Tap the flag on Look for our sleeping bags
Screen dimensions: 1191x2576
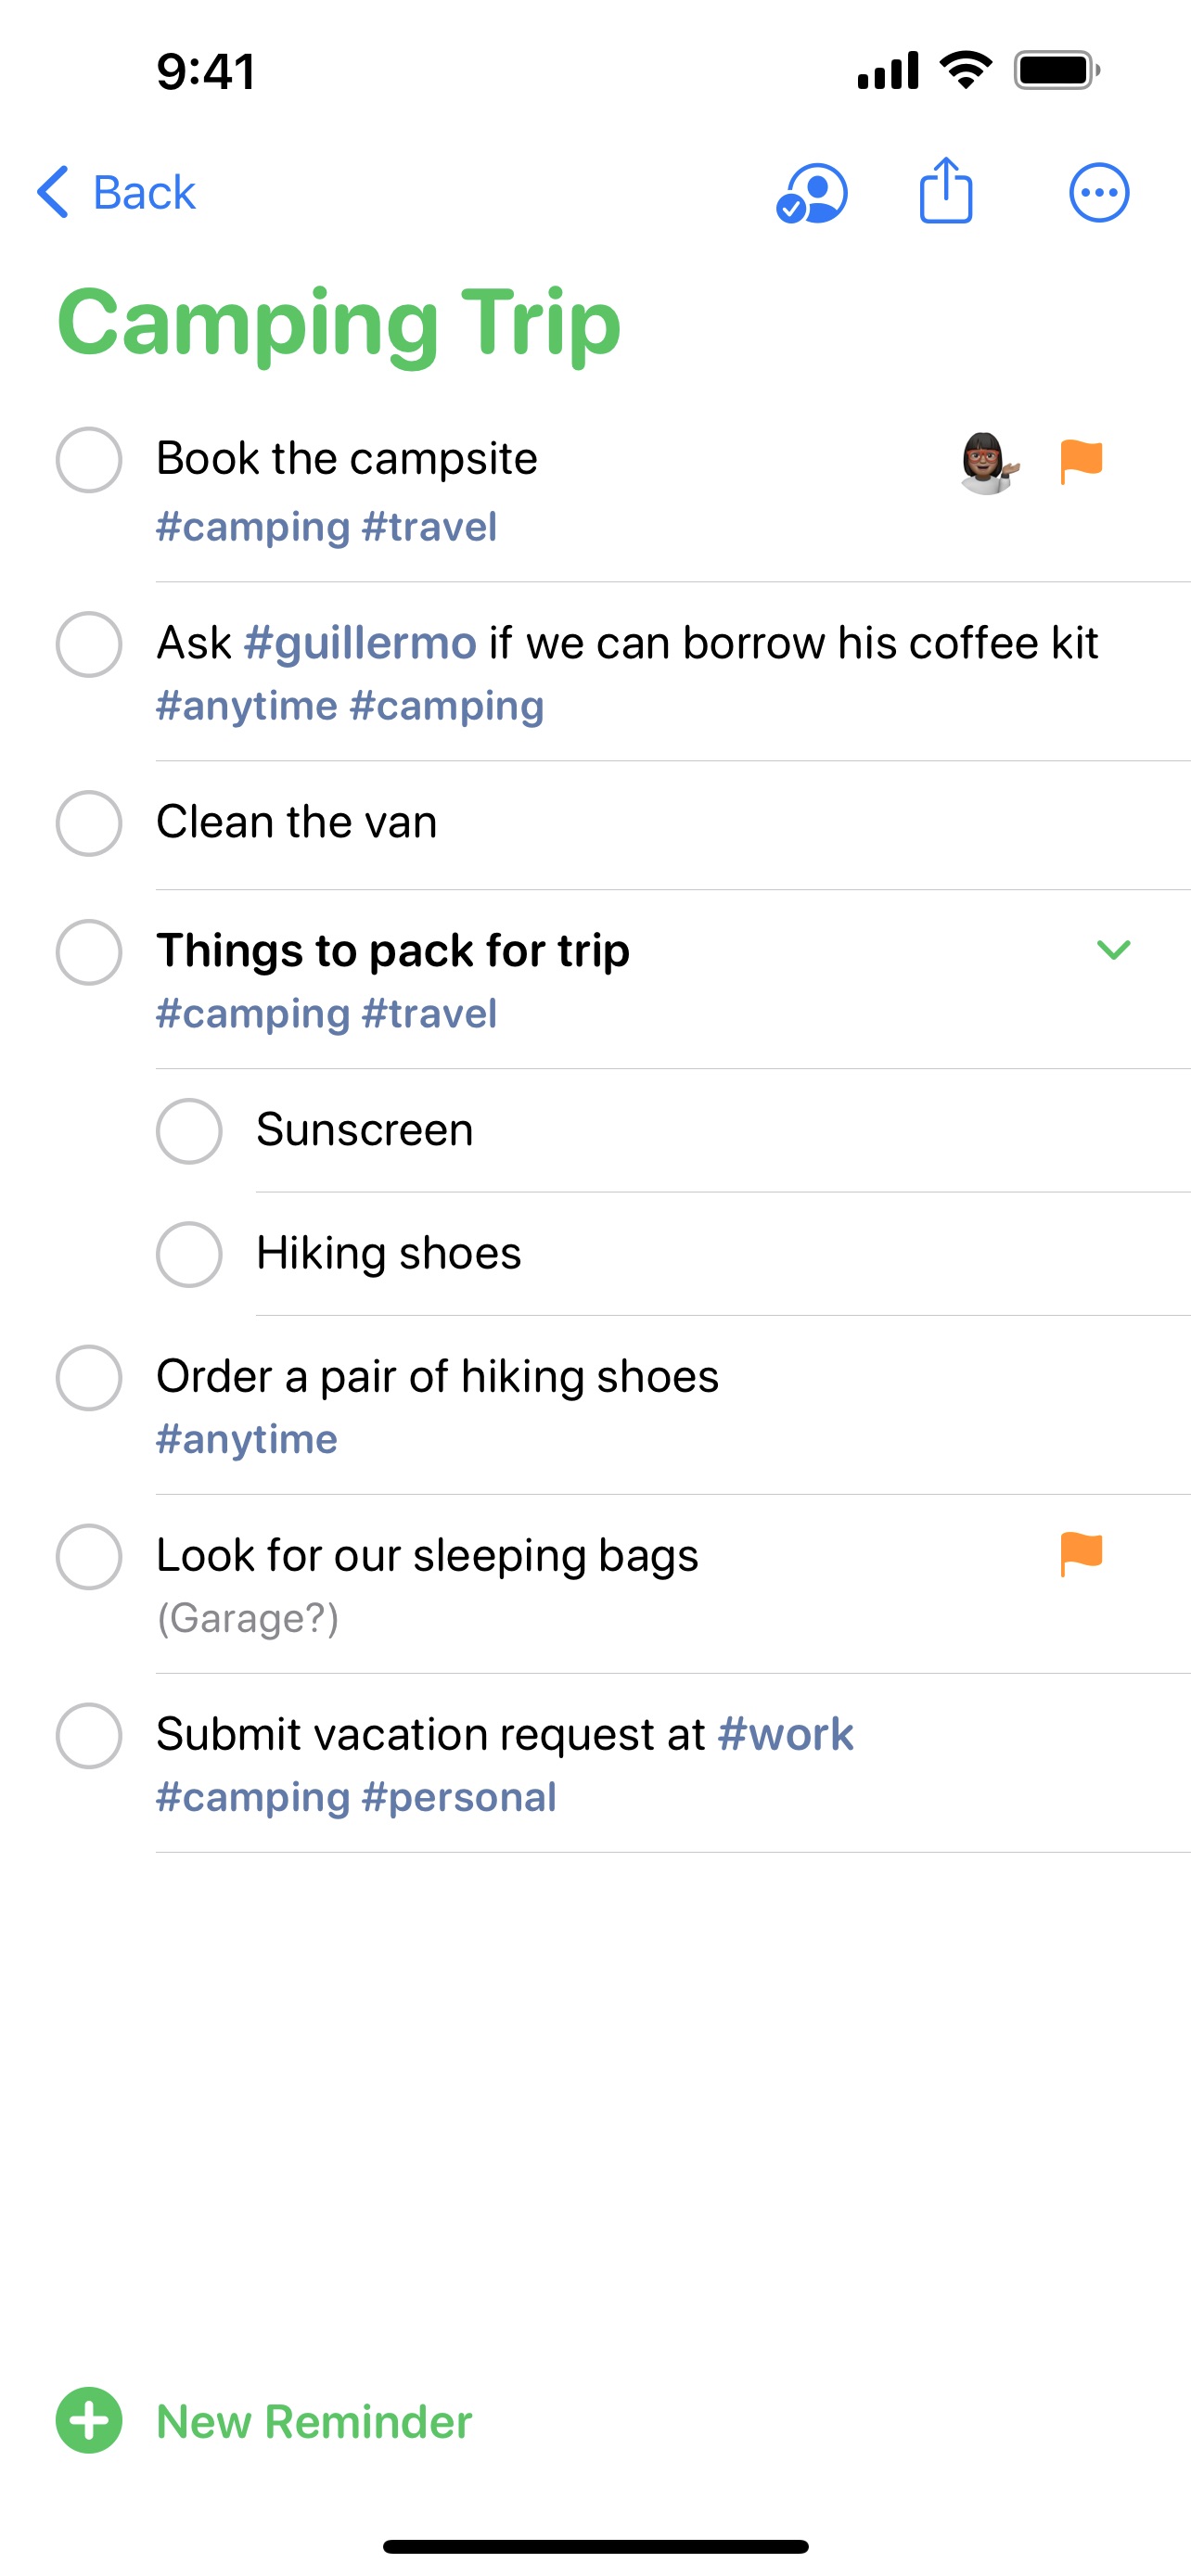(x=1081, y=1555)
